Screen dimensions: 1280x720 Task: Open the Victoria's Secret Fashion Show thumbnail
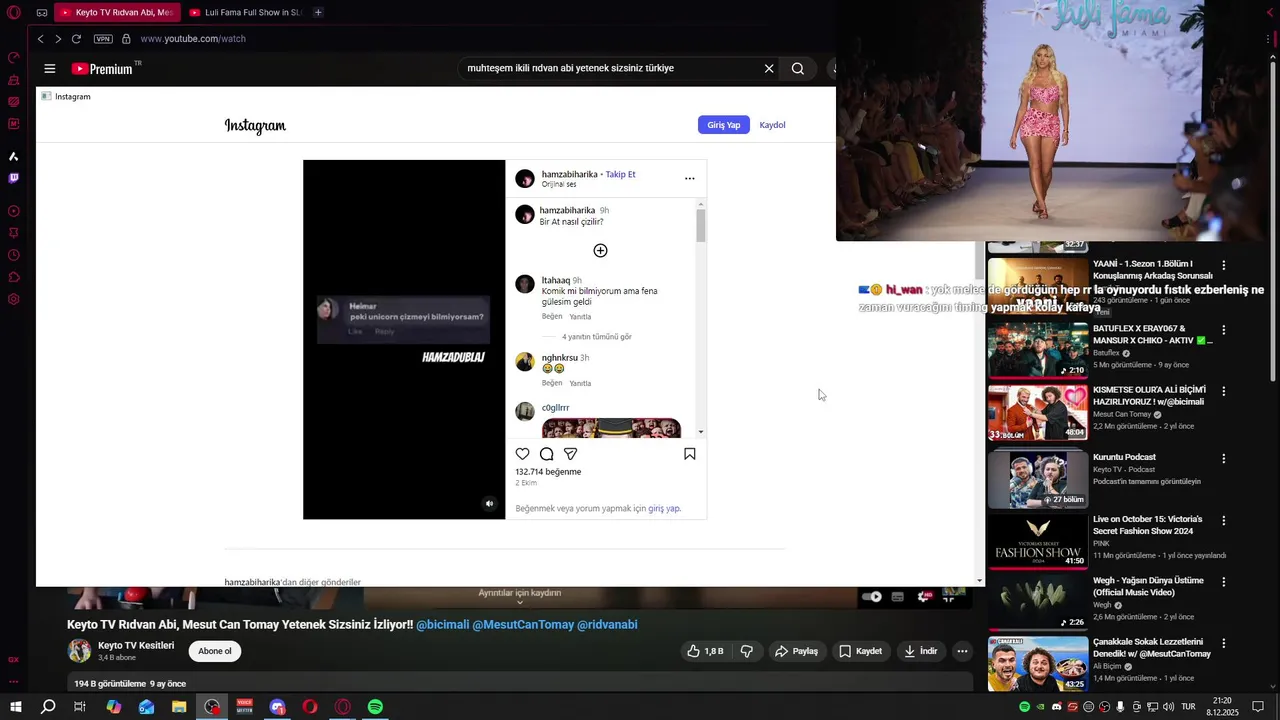(1038, 541)
